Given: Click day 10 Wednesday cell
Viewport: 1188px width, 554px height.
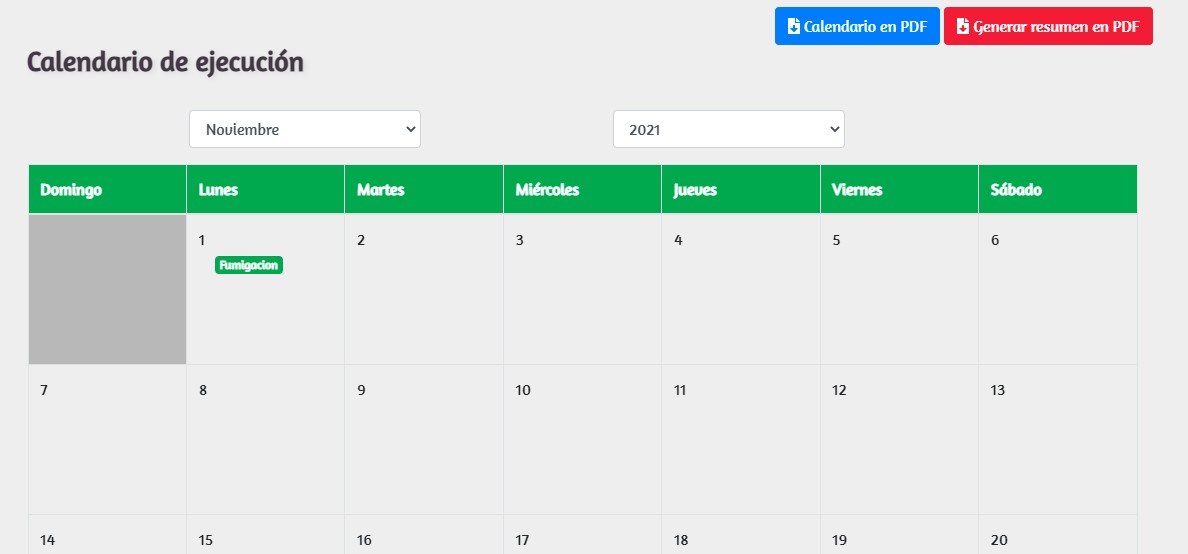Looking at the screenshot, I should [582, 439].
